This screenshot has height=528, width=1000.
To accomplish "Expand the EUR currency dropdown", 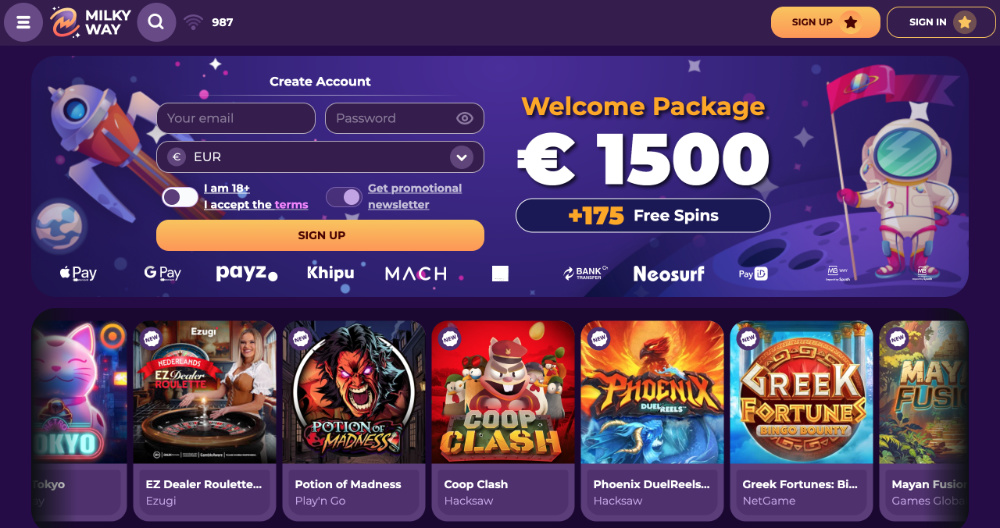I will [x=460, y=157].
